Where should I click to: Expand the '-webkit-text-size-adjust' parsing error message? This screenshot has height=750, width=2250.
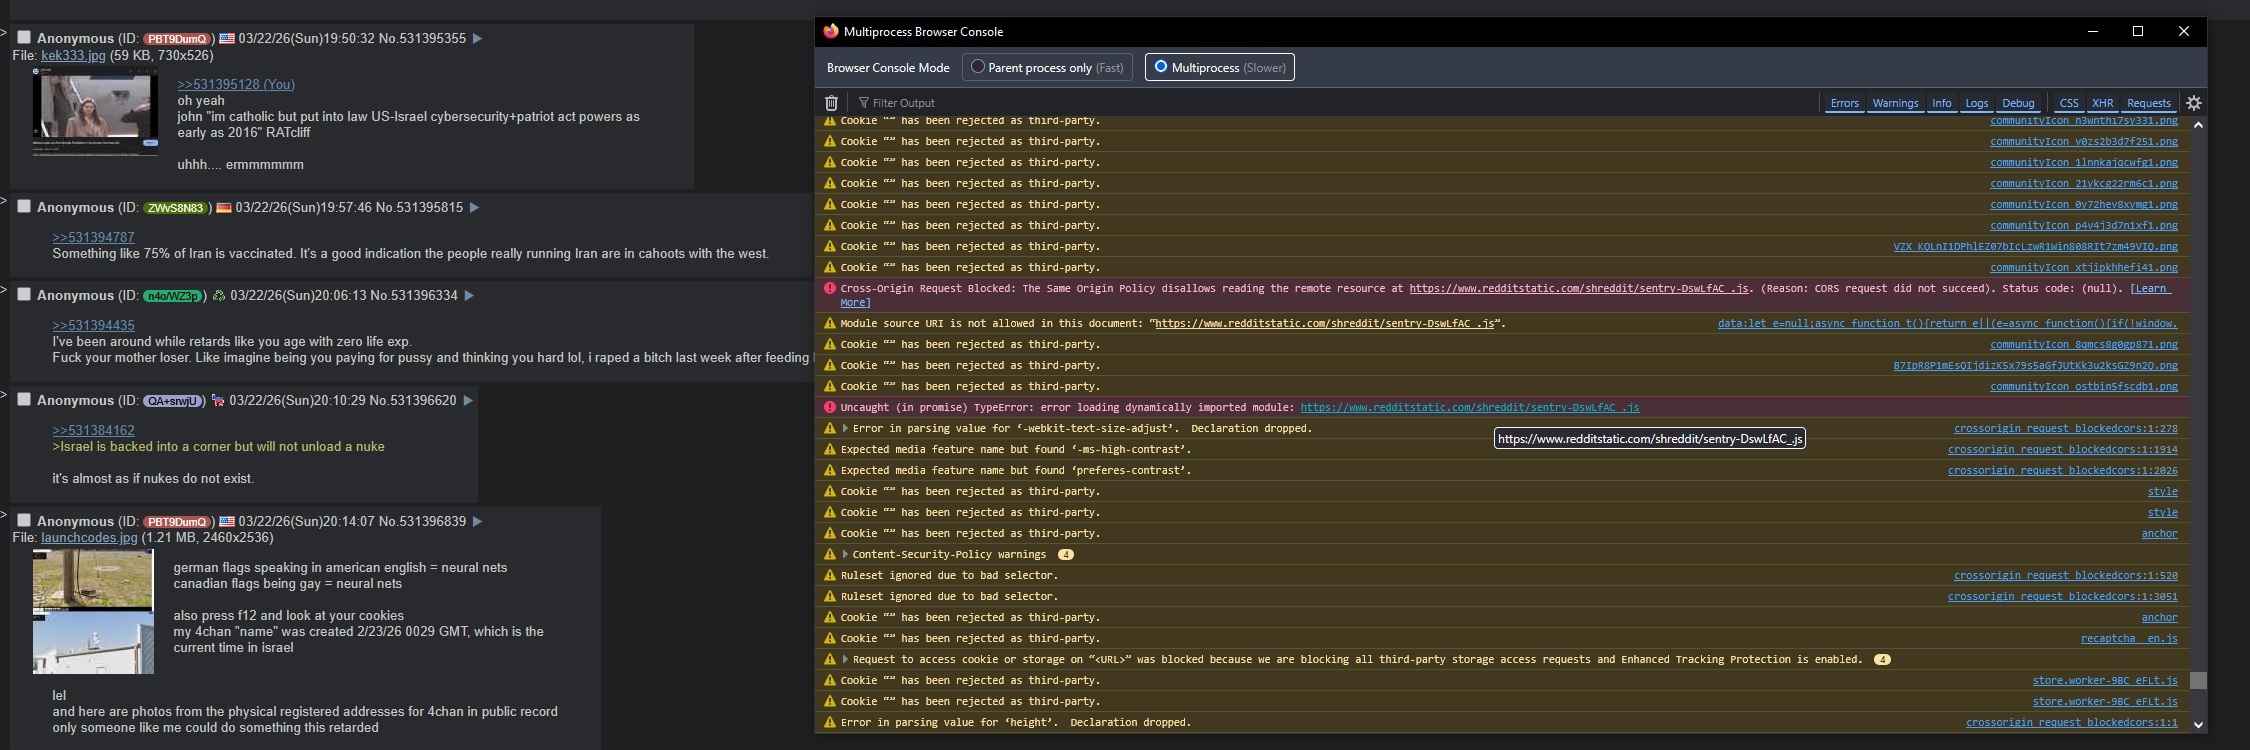(x=845, y=429)
